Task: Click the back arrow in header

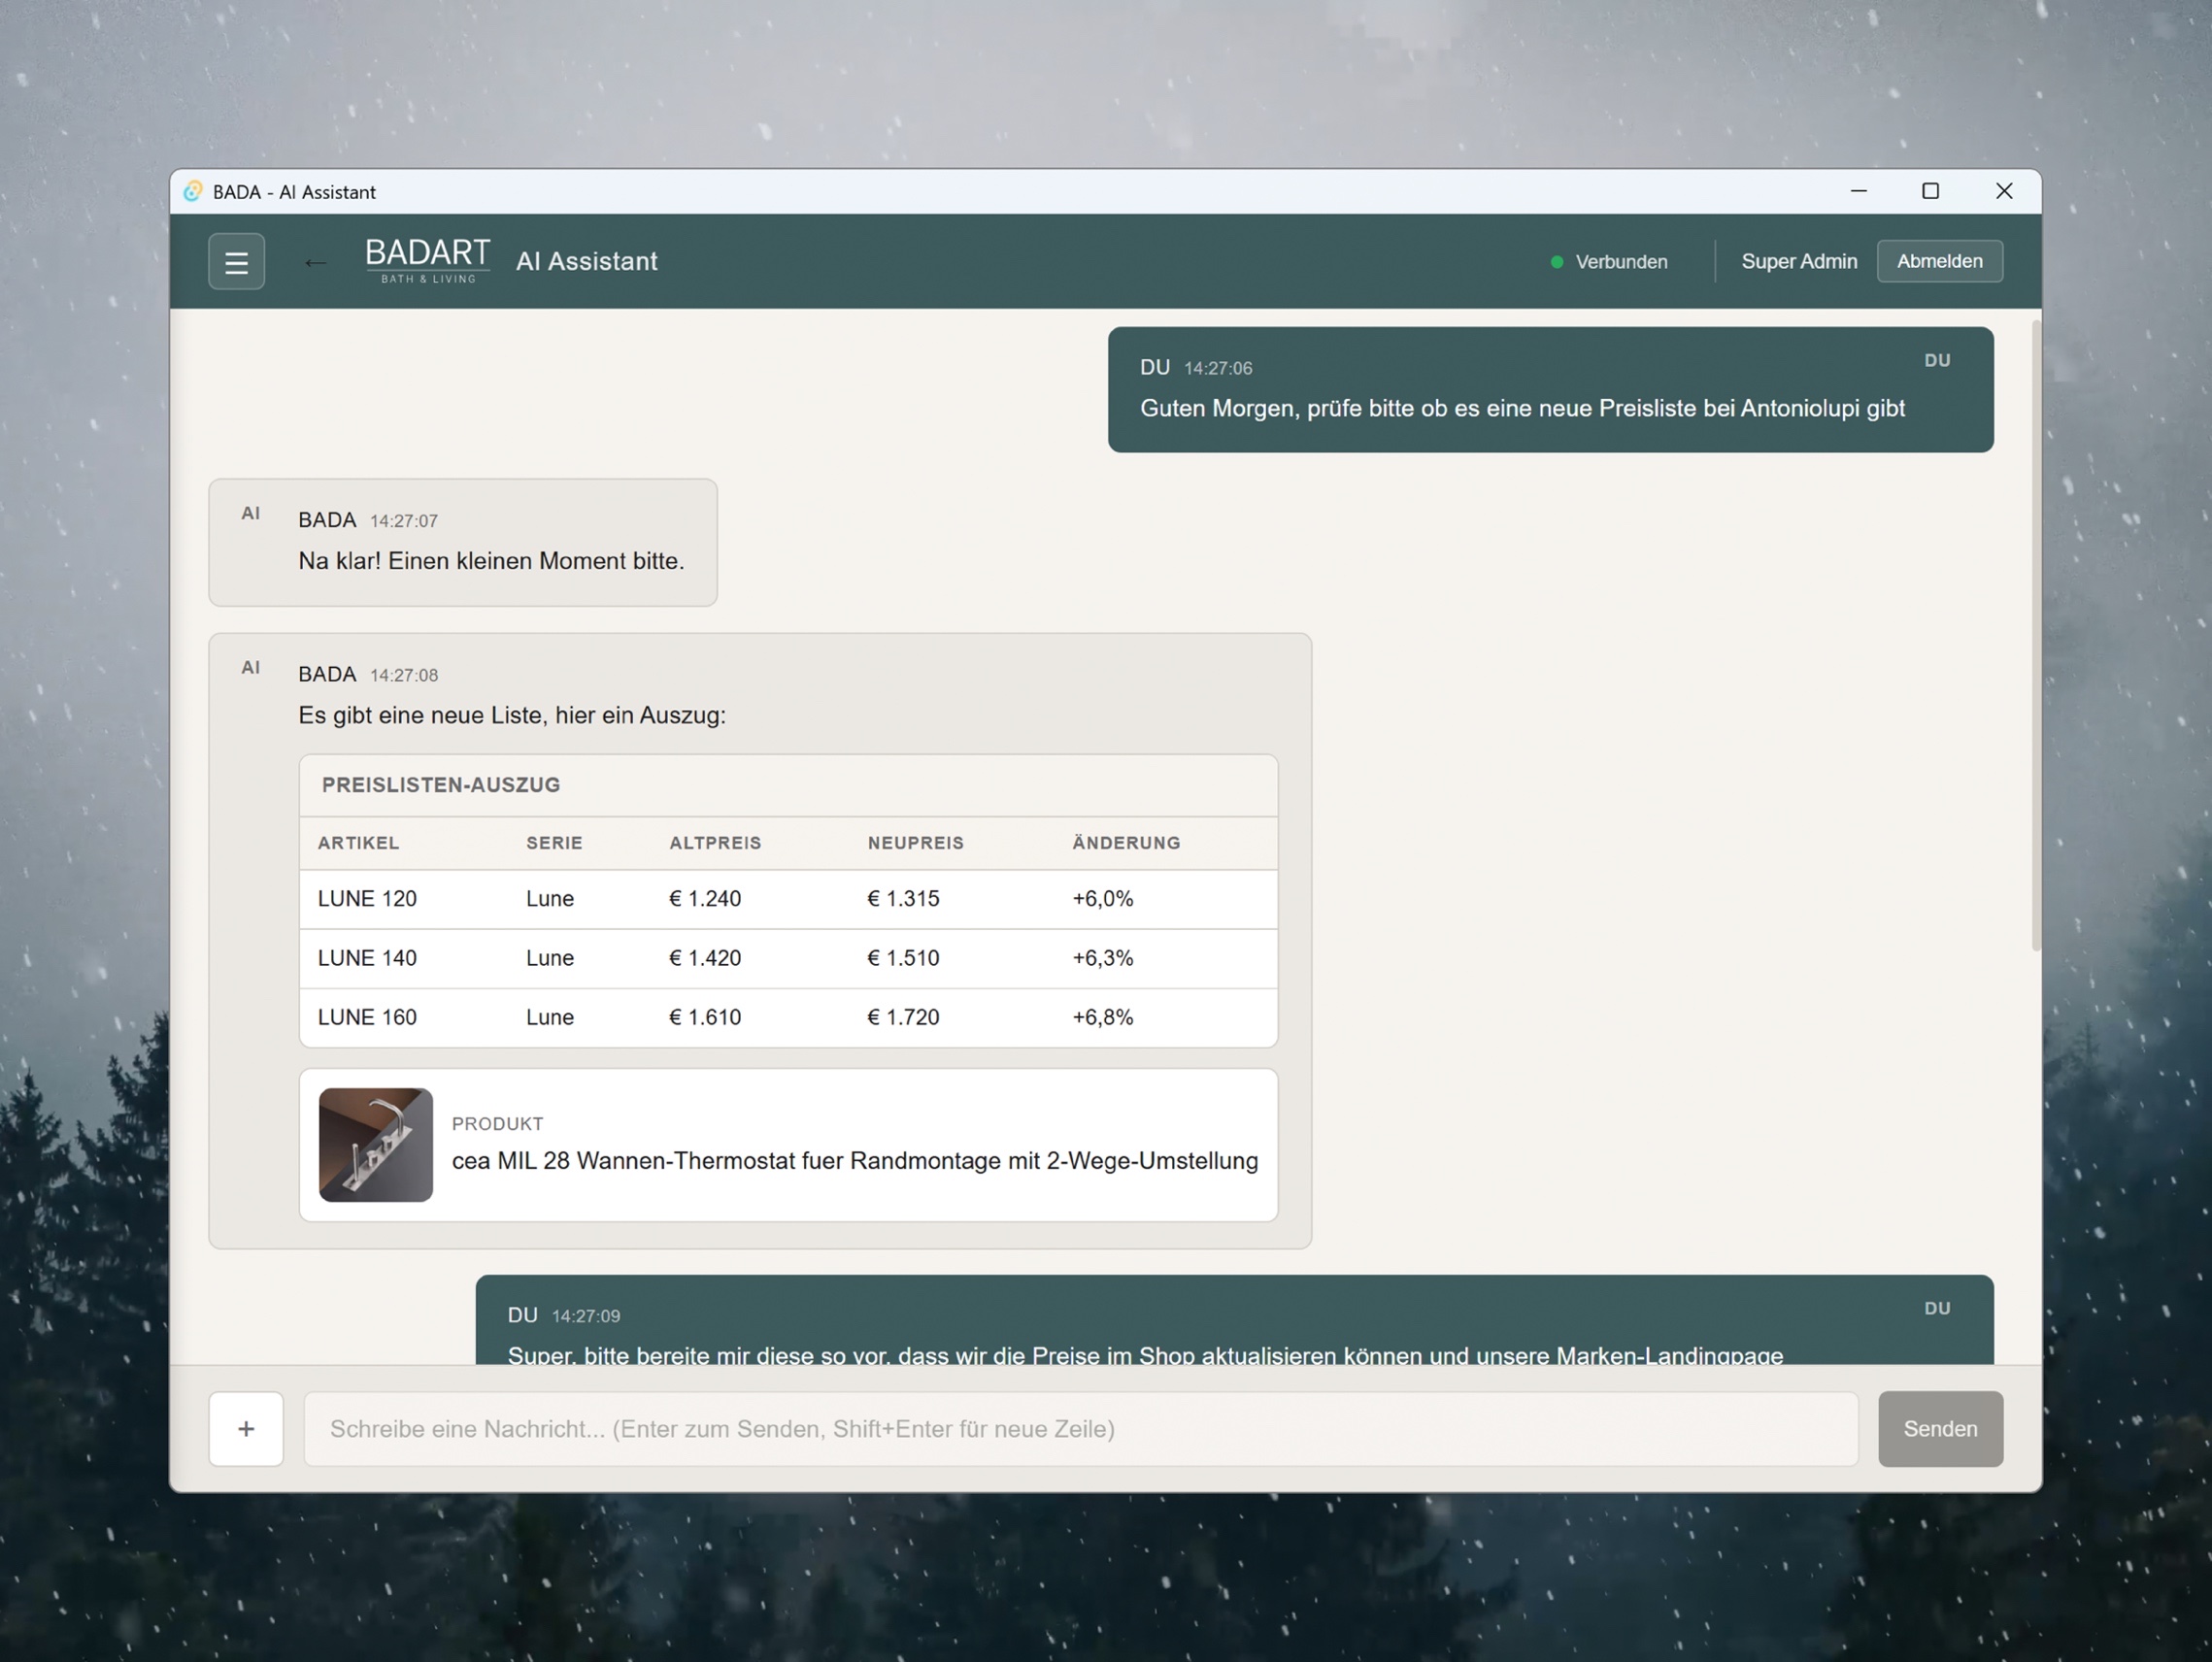Action: (315, 263)
